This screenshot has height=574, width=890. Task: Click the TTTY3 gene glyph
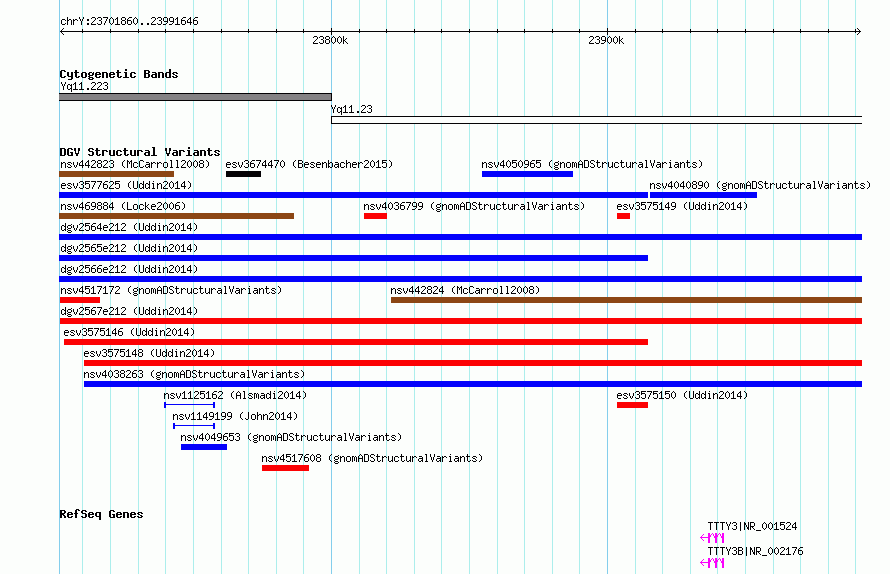coord(712,538)
